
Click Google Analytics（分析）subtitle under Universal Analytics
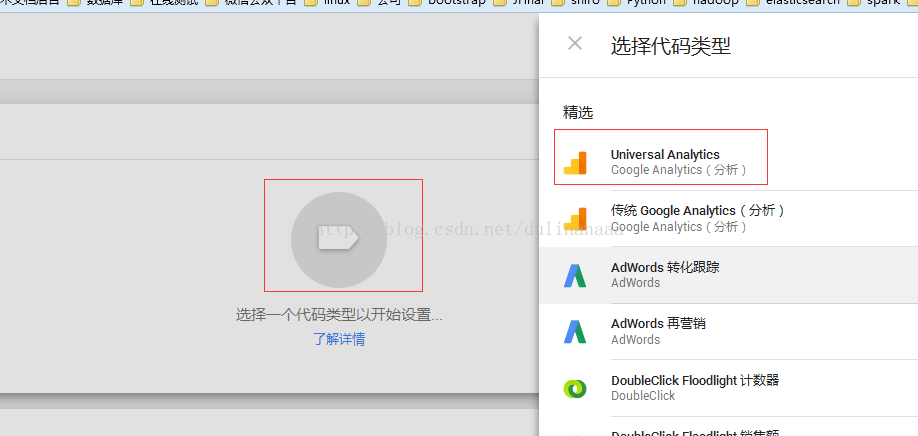[679, 170]
